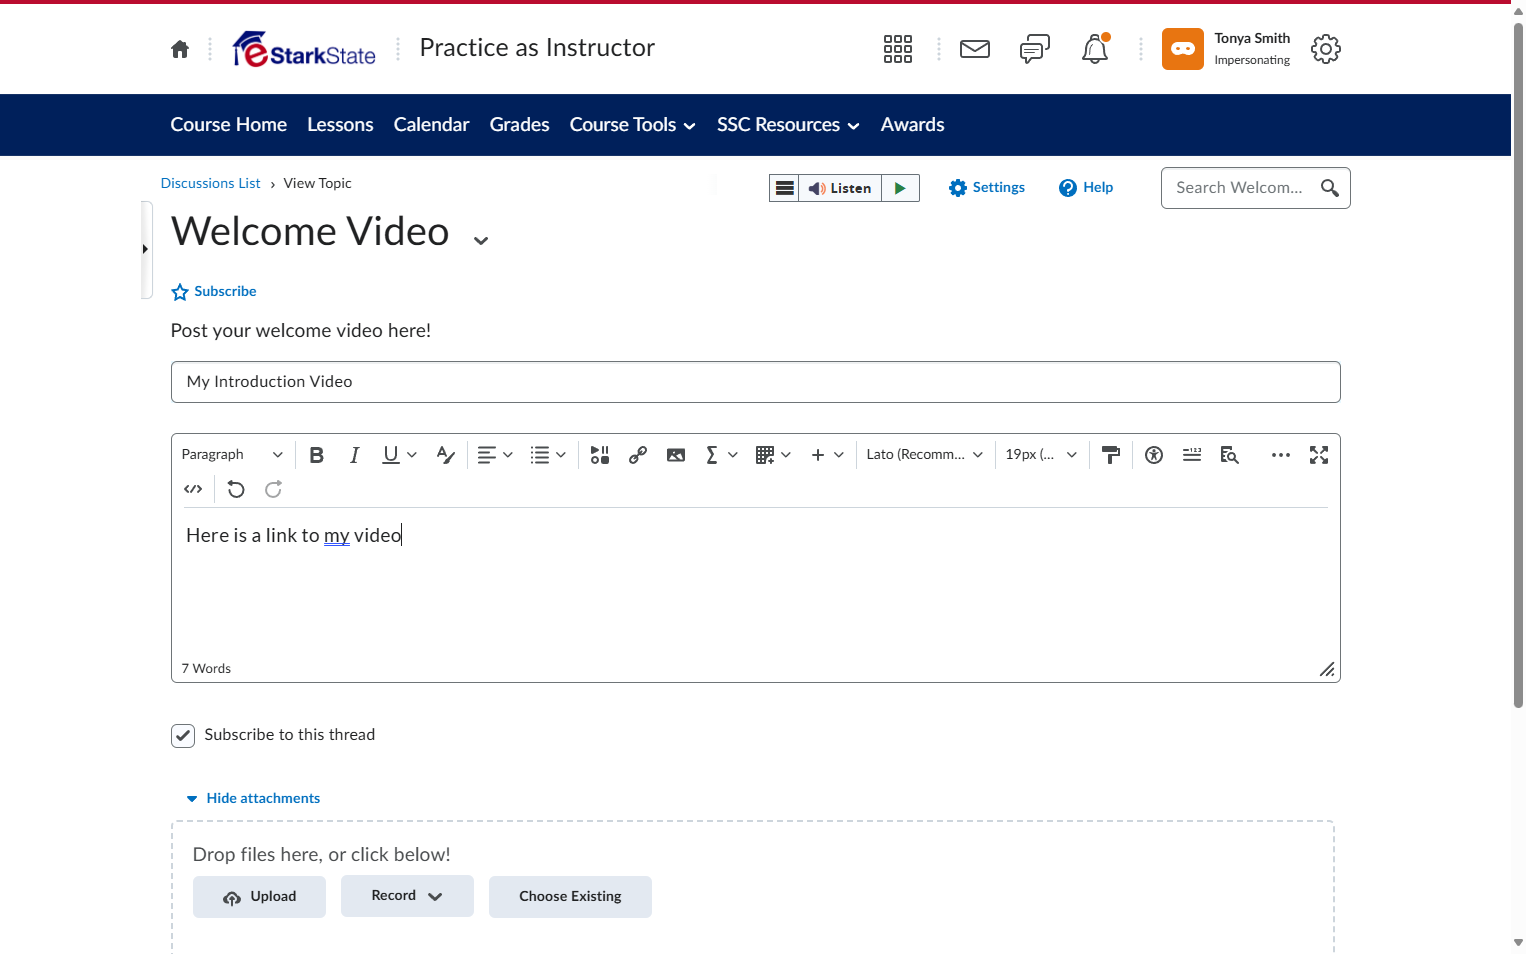Insert an image with image icon
The height and width of the screenshot is (954, 1526).
tap(676, 455)
